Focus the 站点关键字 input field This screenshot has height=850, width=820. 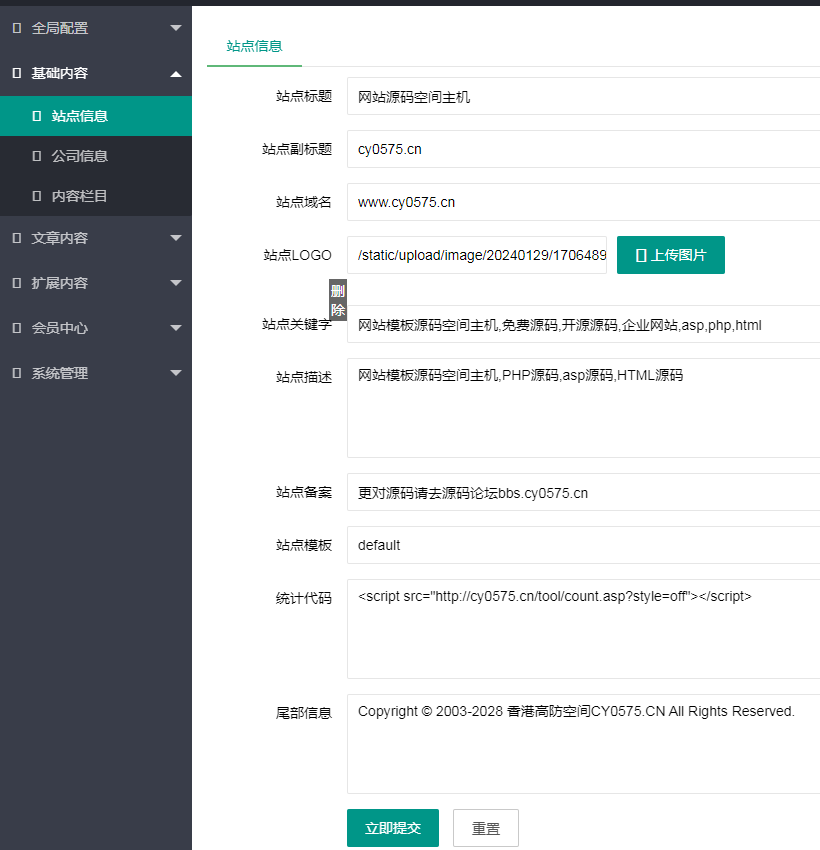click(583, 324)
